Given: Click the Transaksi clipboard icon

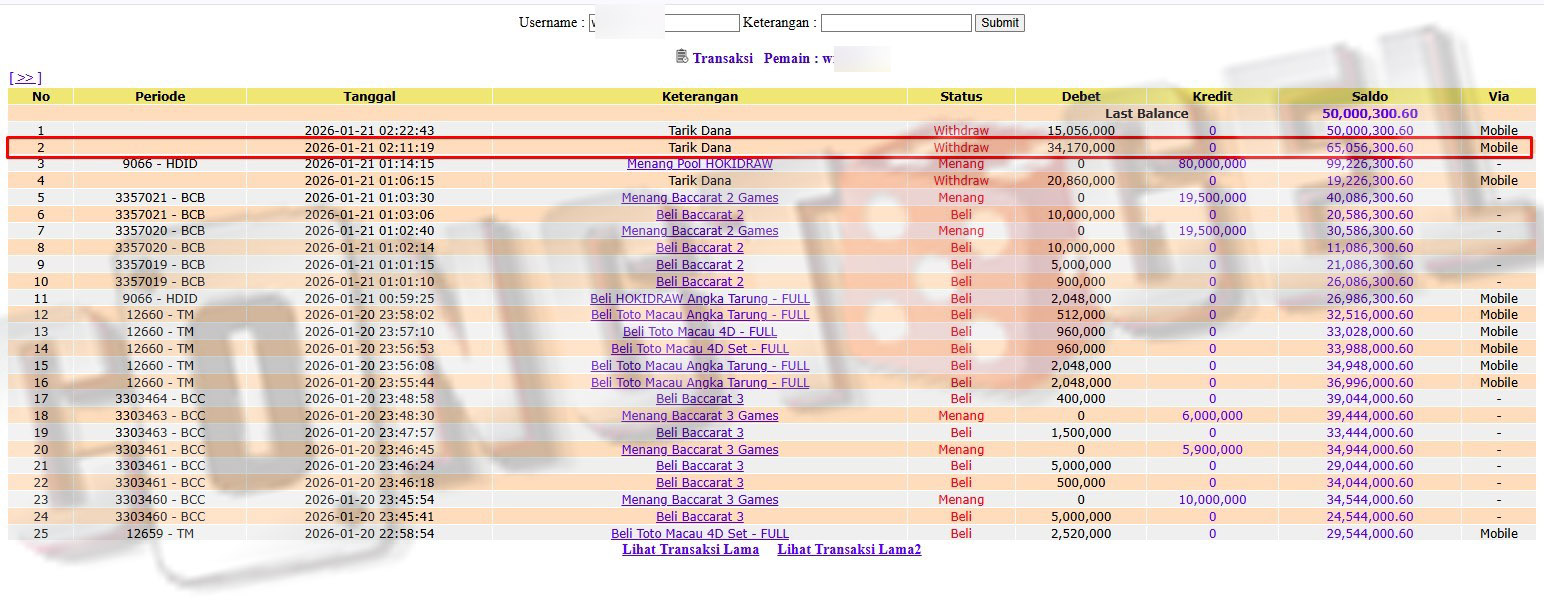Looking at the screenshot, I should tap(682, 57).
